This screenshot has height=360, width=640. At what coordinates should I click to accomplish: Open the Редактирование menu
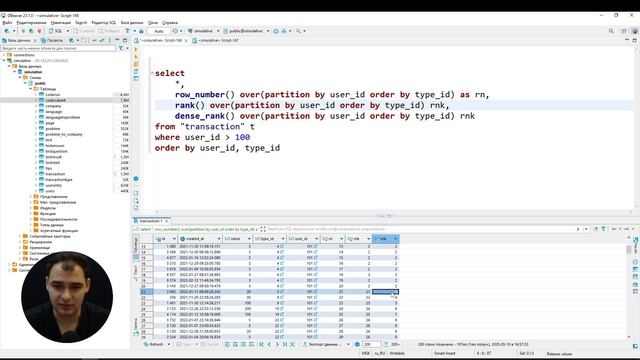tap(31, 23)
